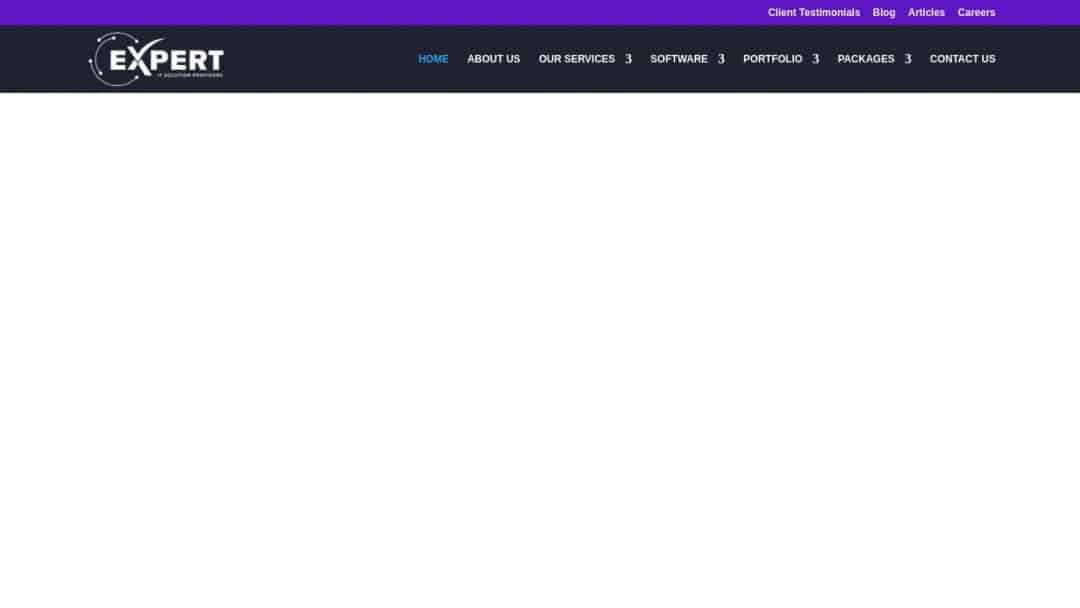Select the HOME menu item
The image size is (1080, 608).
[433, 59]
